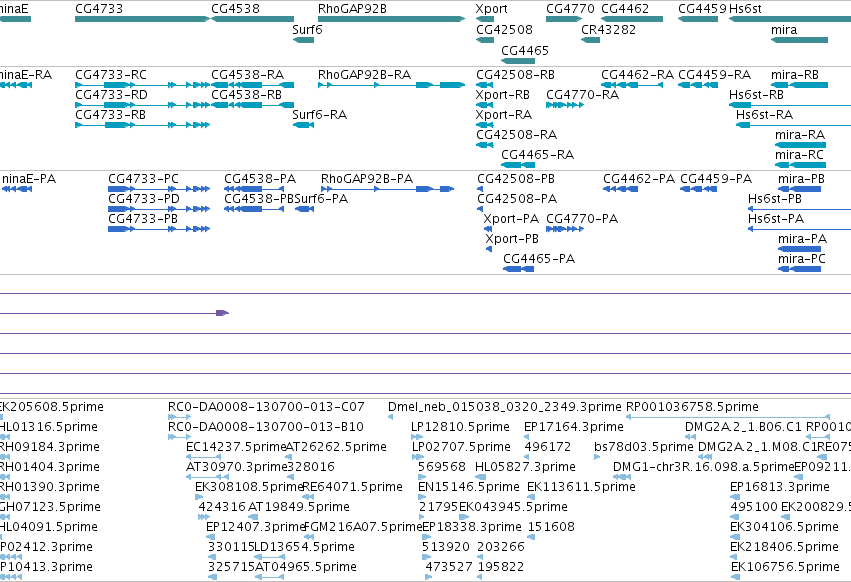
Task: Select the ninaE-PA protein label
Action: [29, 179]
